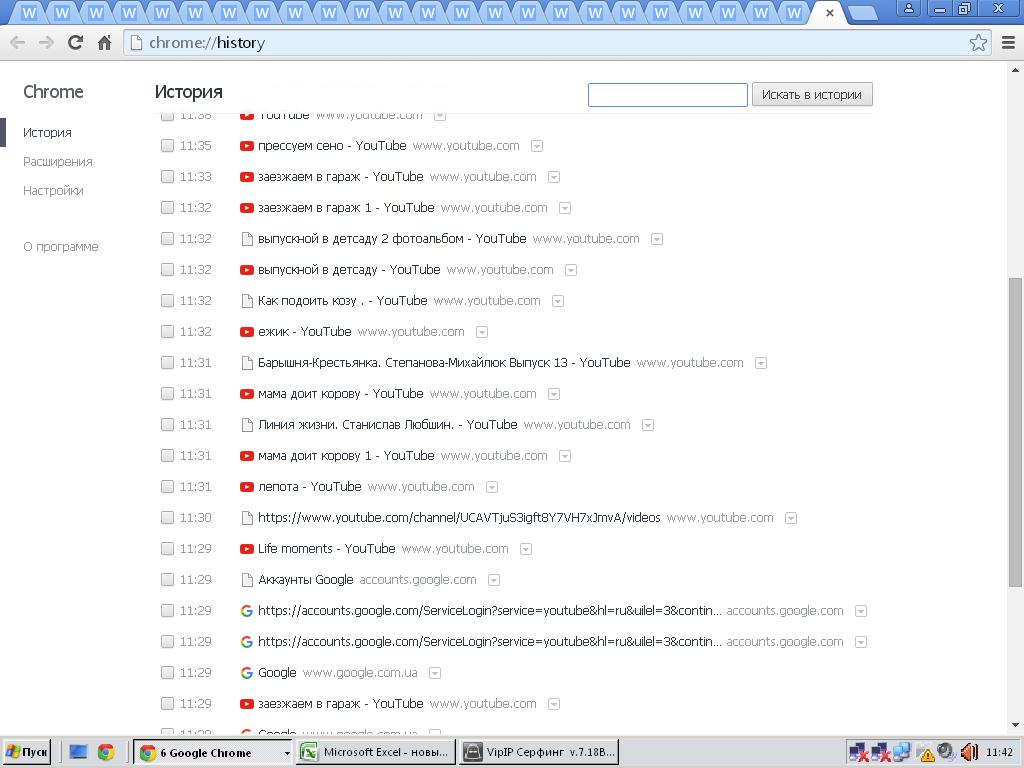Screen dimensions: 1024x768
Task: Click the scrollbar down arrow
Action: pos(1015,725)
